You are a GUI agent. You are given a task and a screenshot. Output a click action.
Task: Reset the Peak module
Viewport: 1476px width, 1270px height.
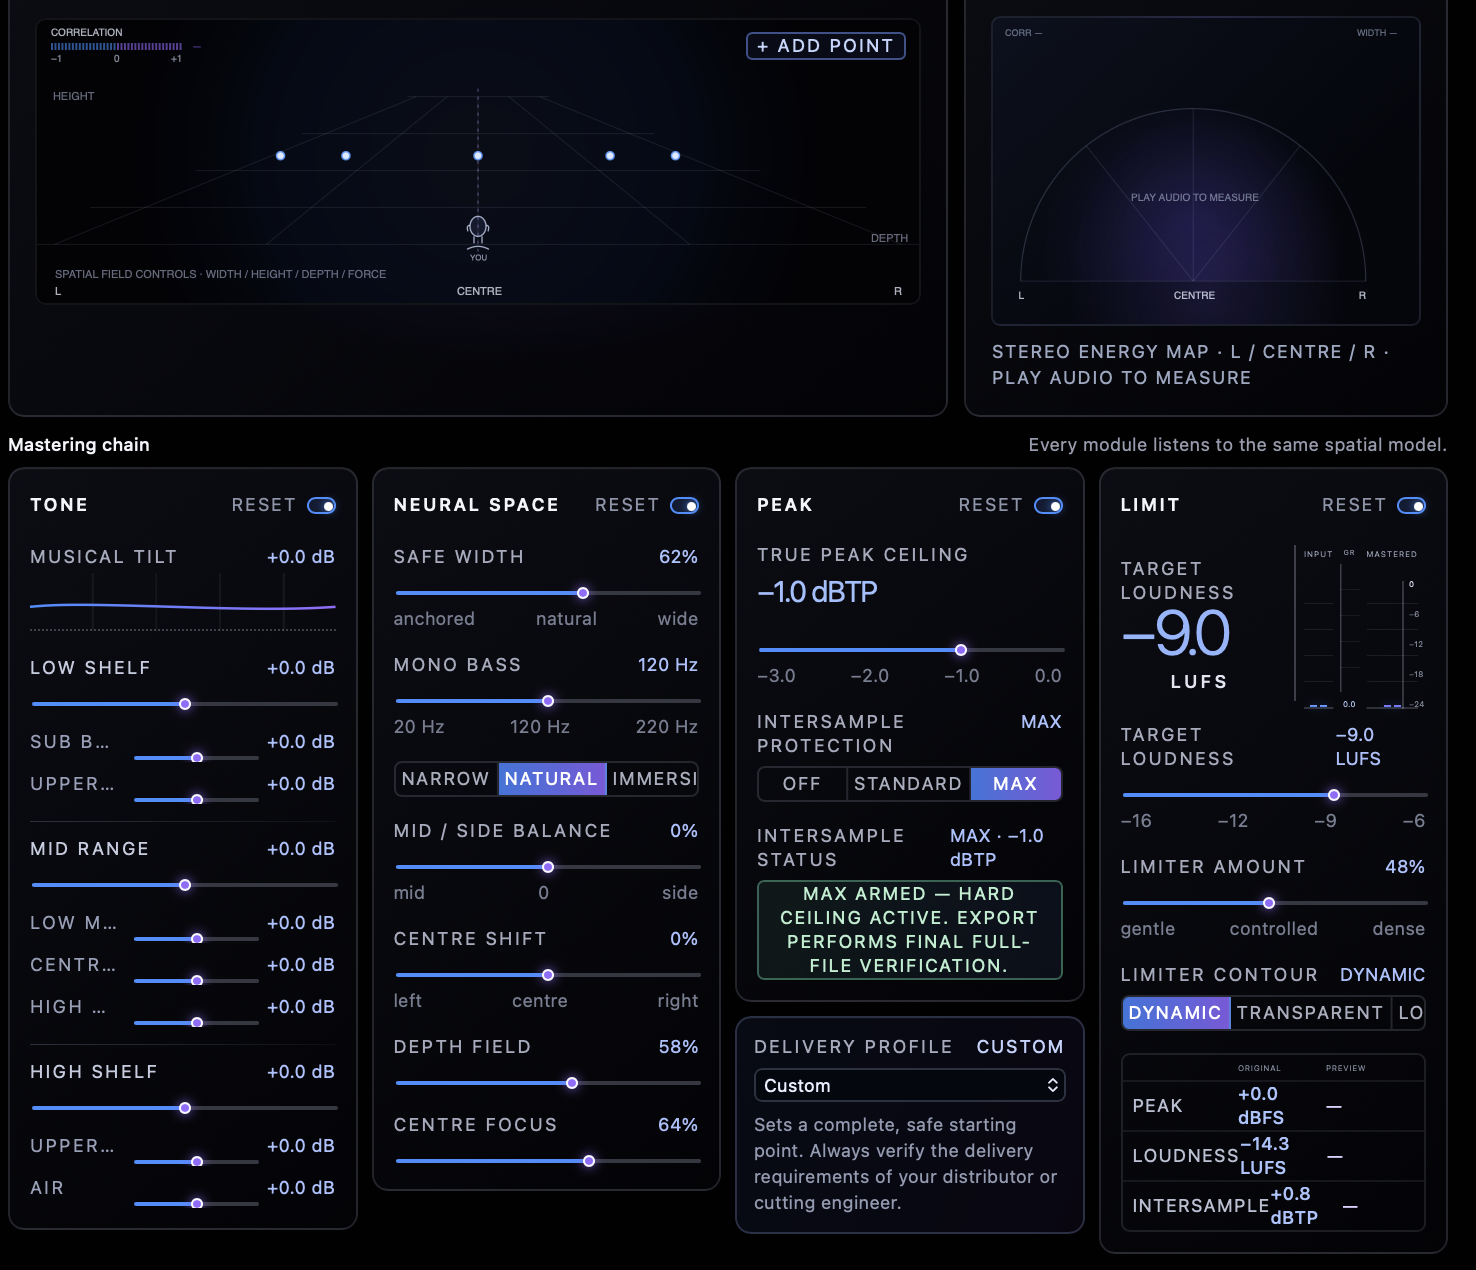point(990,506)
